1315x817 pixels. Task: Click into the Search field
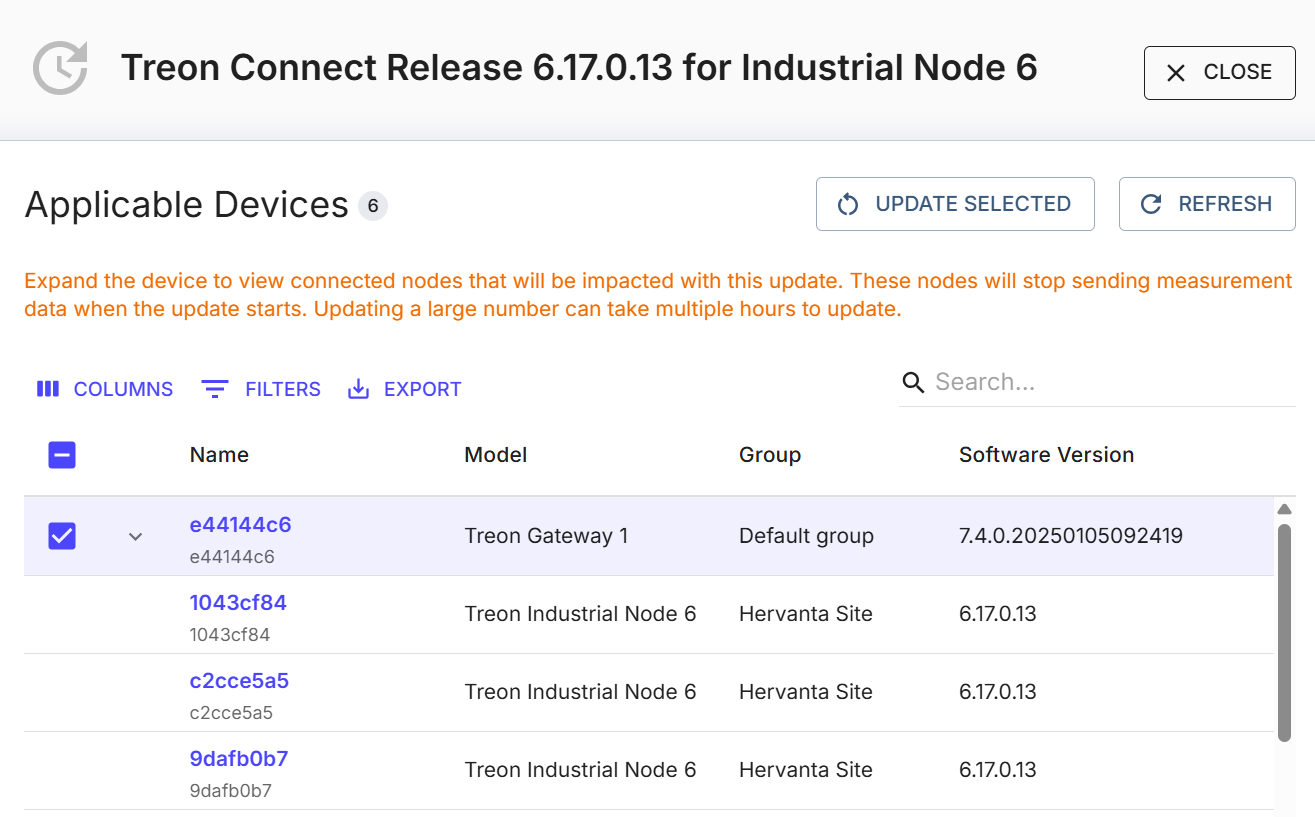(1100, 383)
